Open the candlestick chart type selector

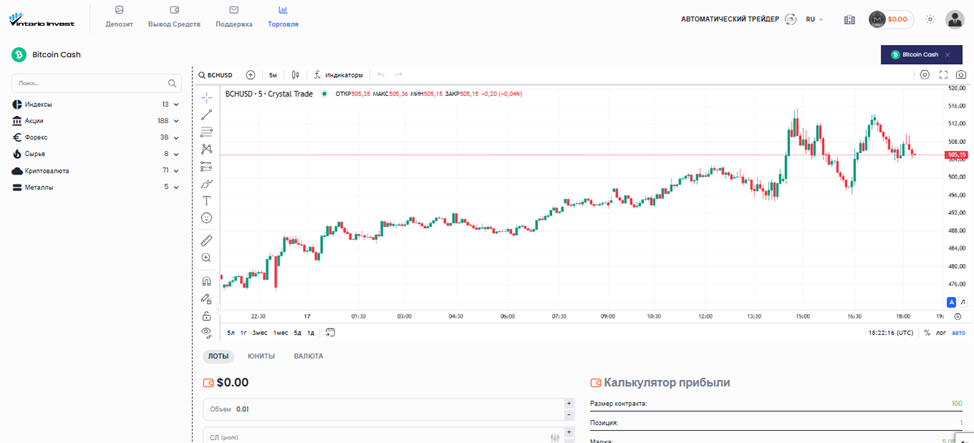pos(296,75)
